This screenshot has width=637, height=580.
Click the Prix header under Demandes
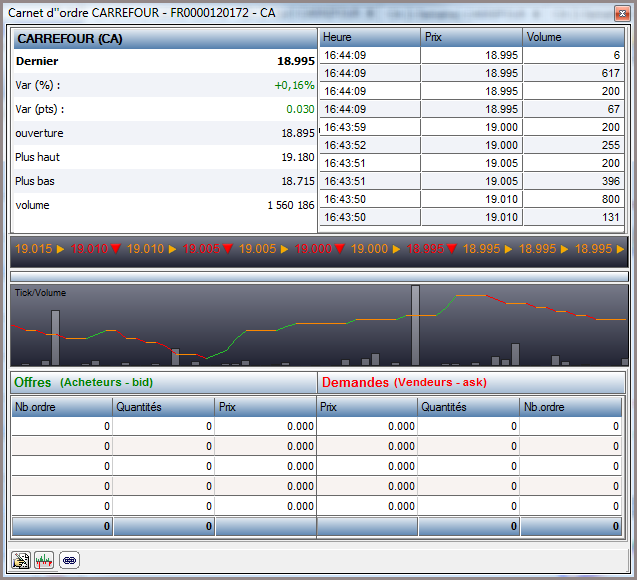[x=367, y=407]
